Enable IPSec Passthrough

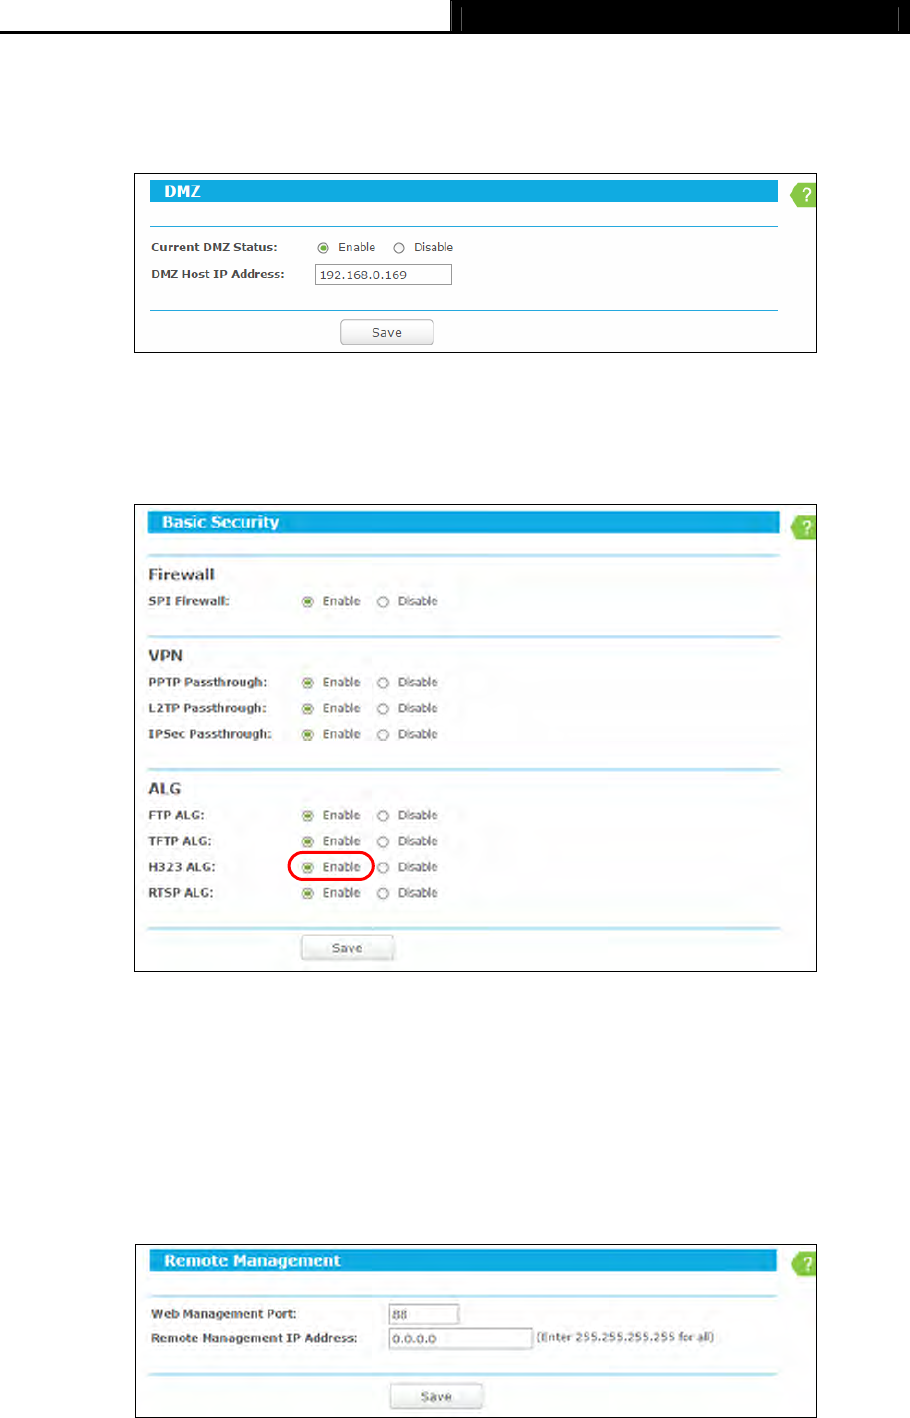(308, 735)
